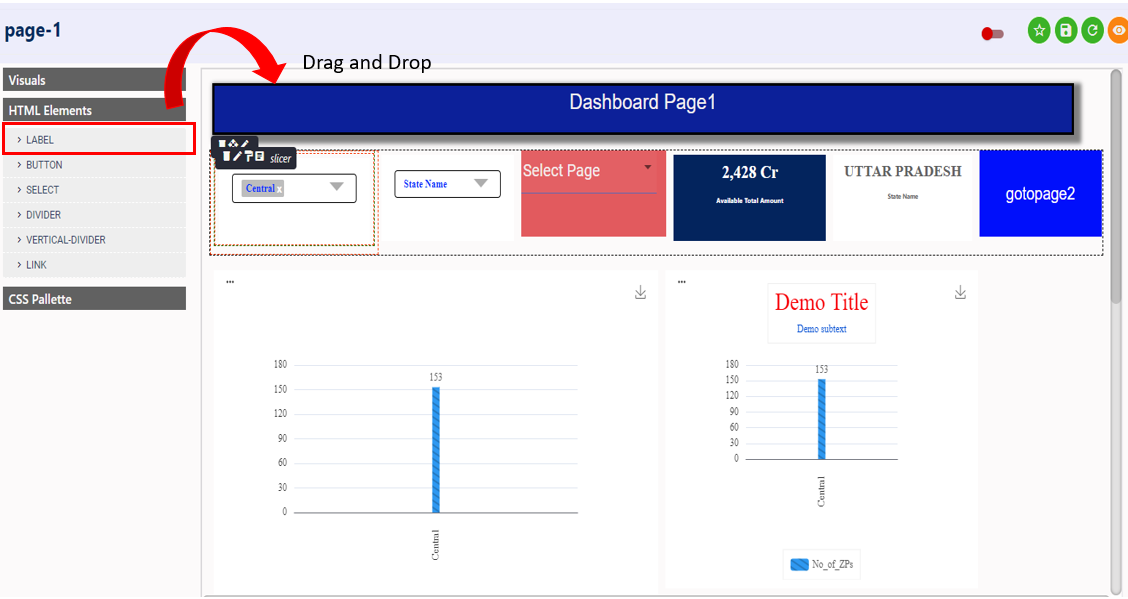This screenshot has height=599, width=1128.
Task: Select the DIVIDER element
Action: 94,215
